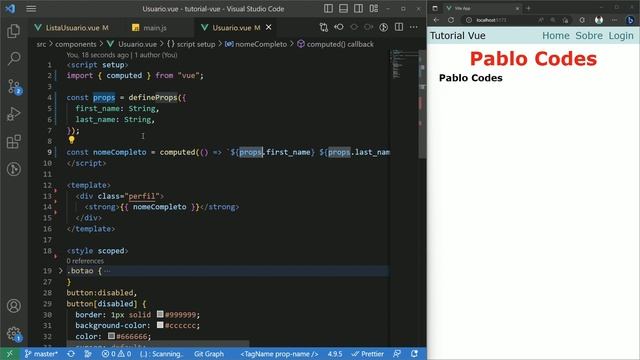
Task: Click the Home link in the web page
Action: pos(556,36)
